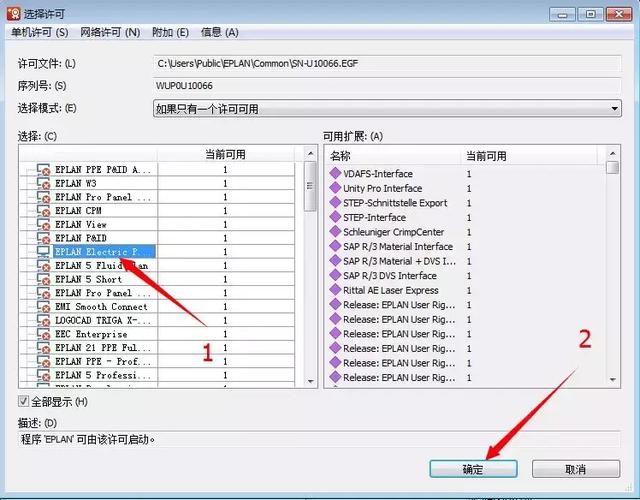Select SAP R/3 DVS Interface extension
The width and height of the screenshot is (640, 500).
[390, 276]
